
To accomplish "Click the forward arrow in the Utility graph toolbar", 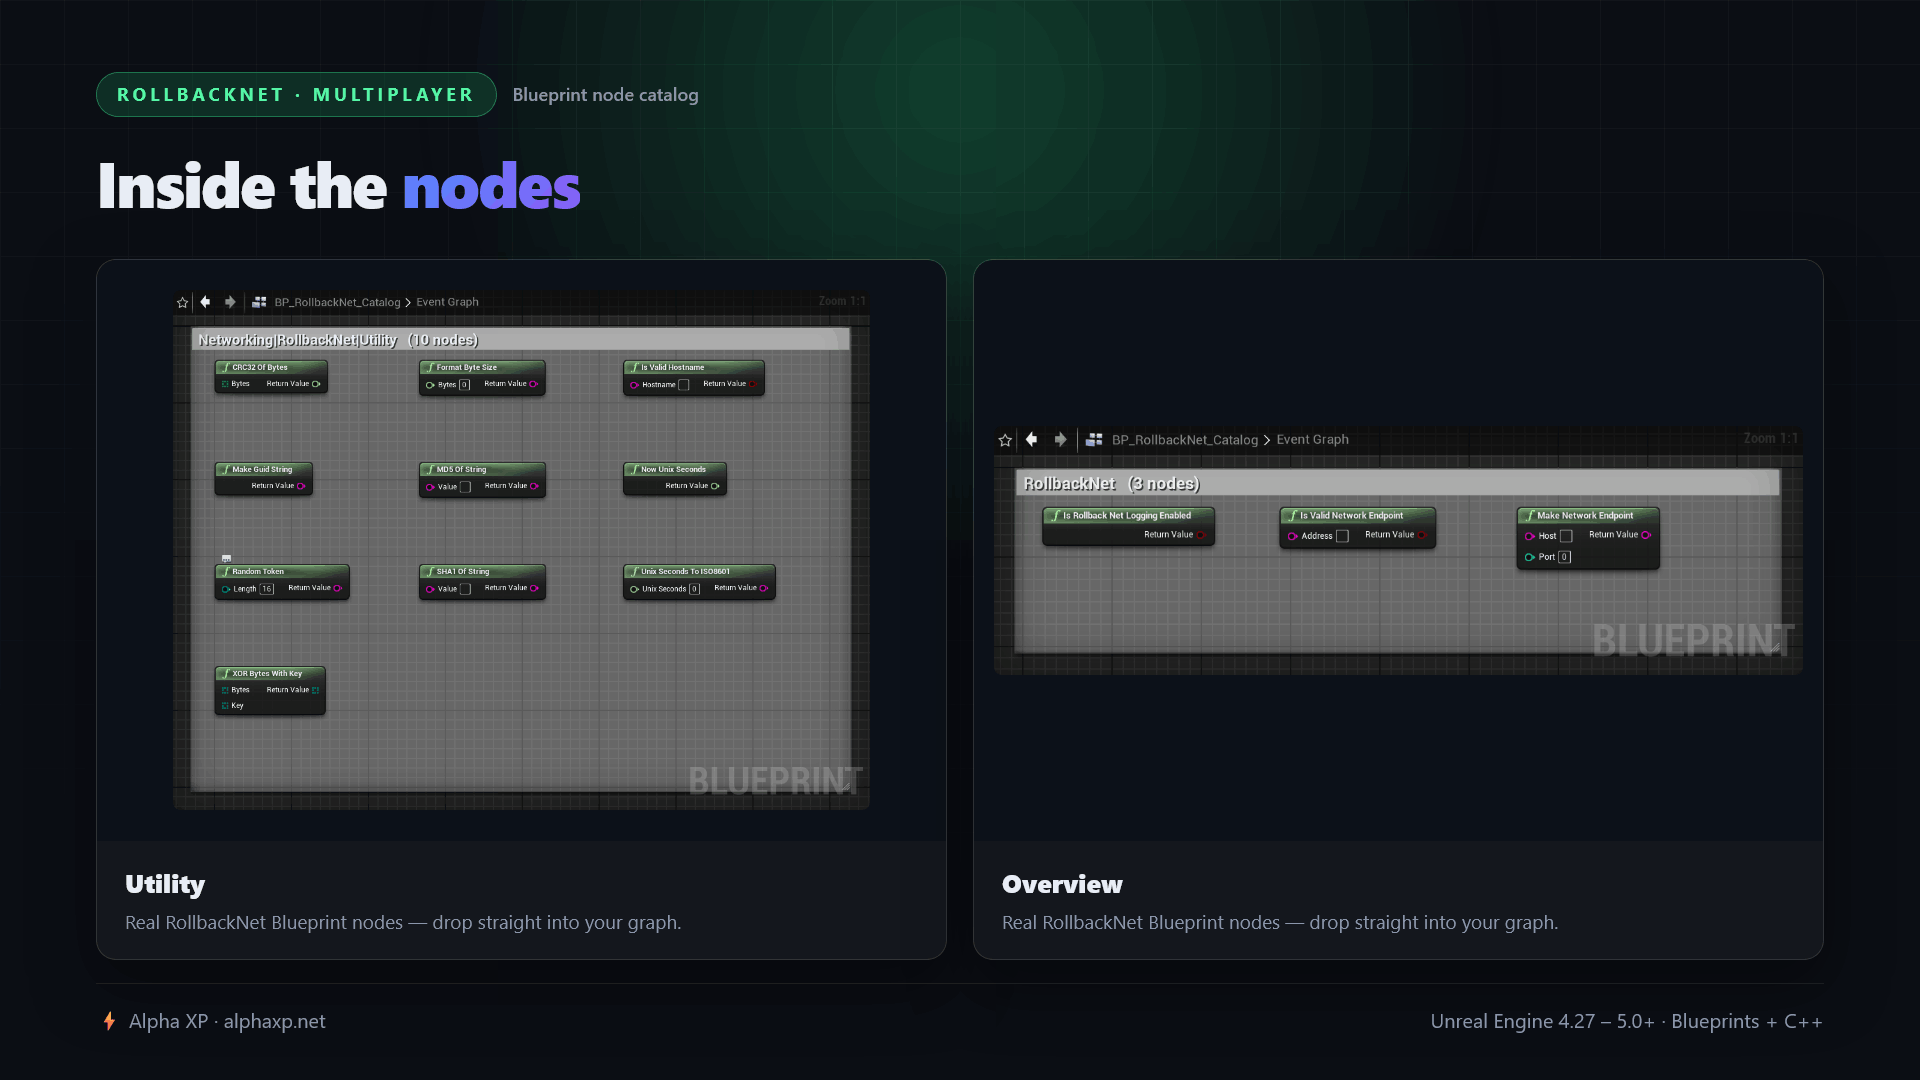I will pyautogui.click(x=230, y=302).
